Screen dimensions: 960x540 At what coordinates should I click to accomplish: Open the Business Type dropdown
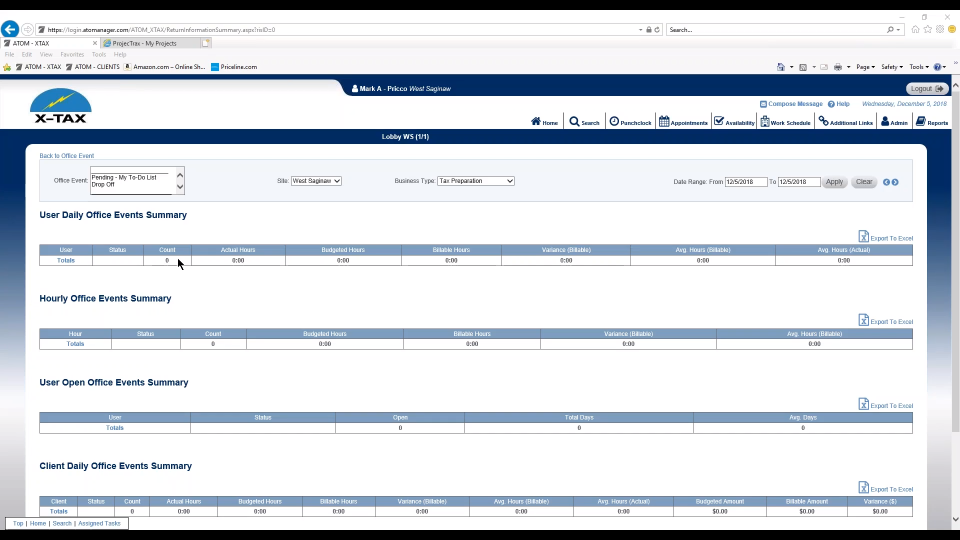(476, 181)
